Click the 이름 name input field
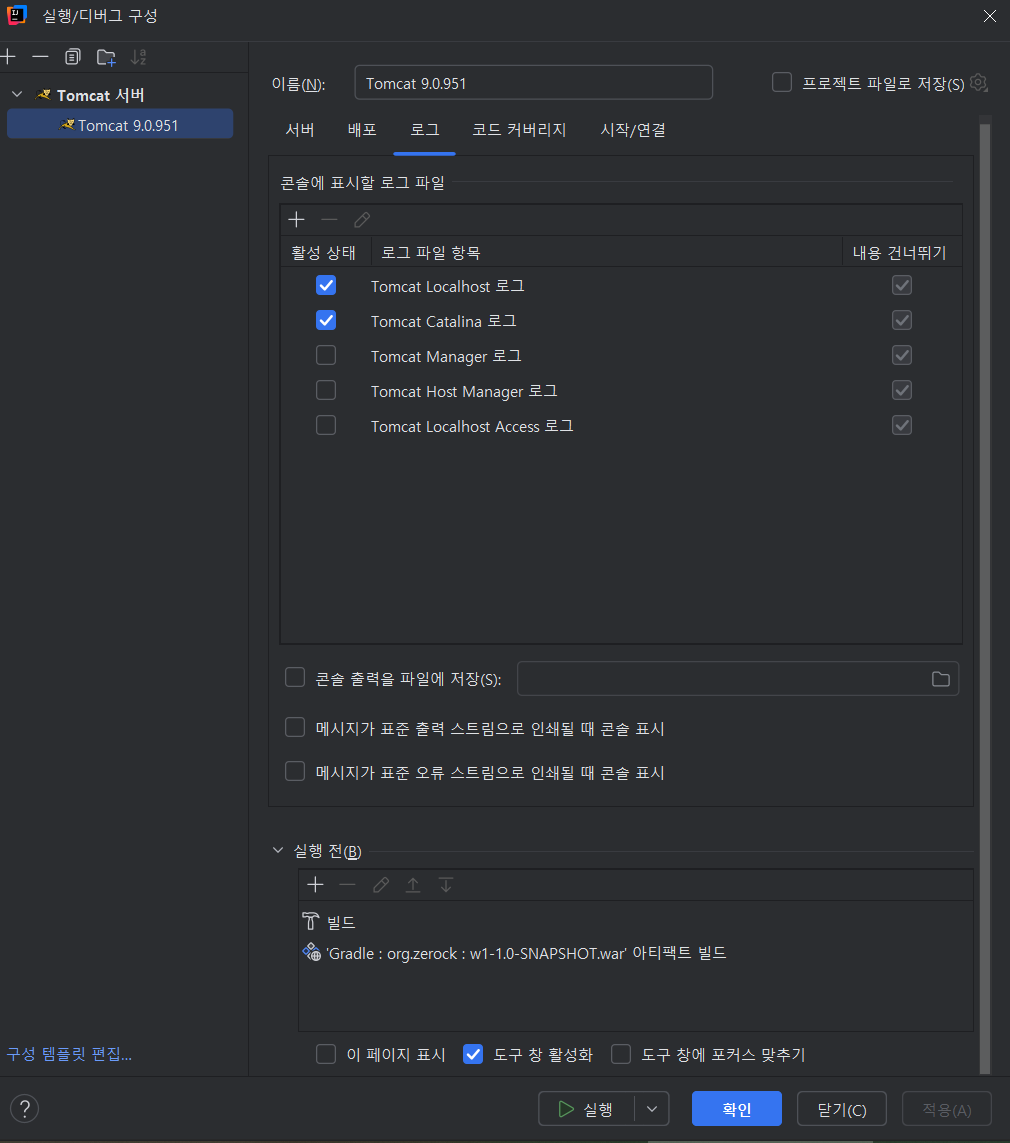The width and height of the screenshot is (1010, 1143). click(x=533, y=82)
